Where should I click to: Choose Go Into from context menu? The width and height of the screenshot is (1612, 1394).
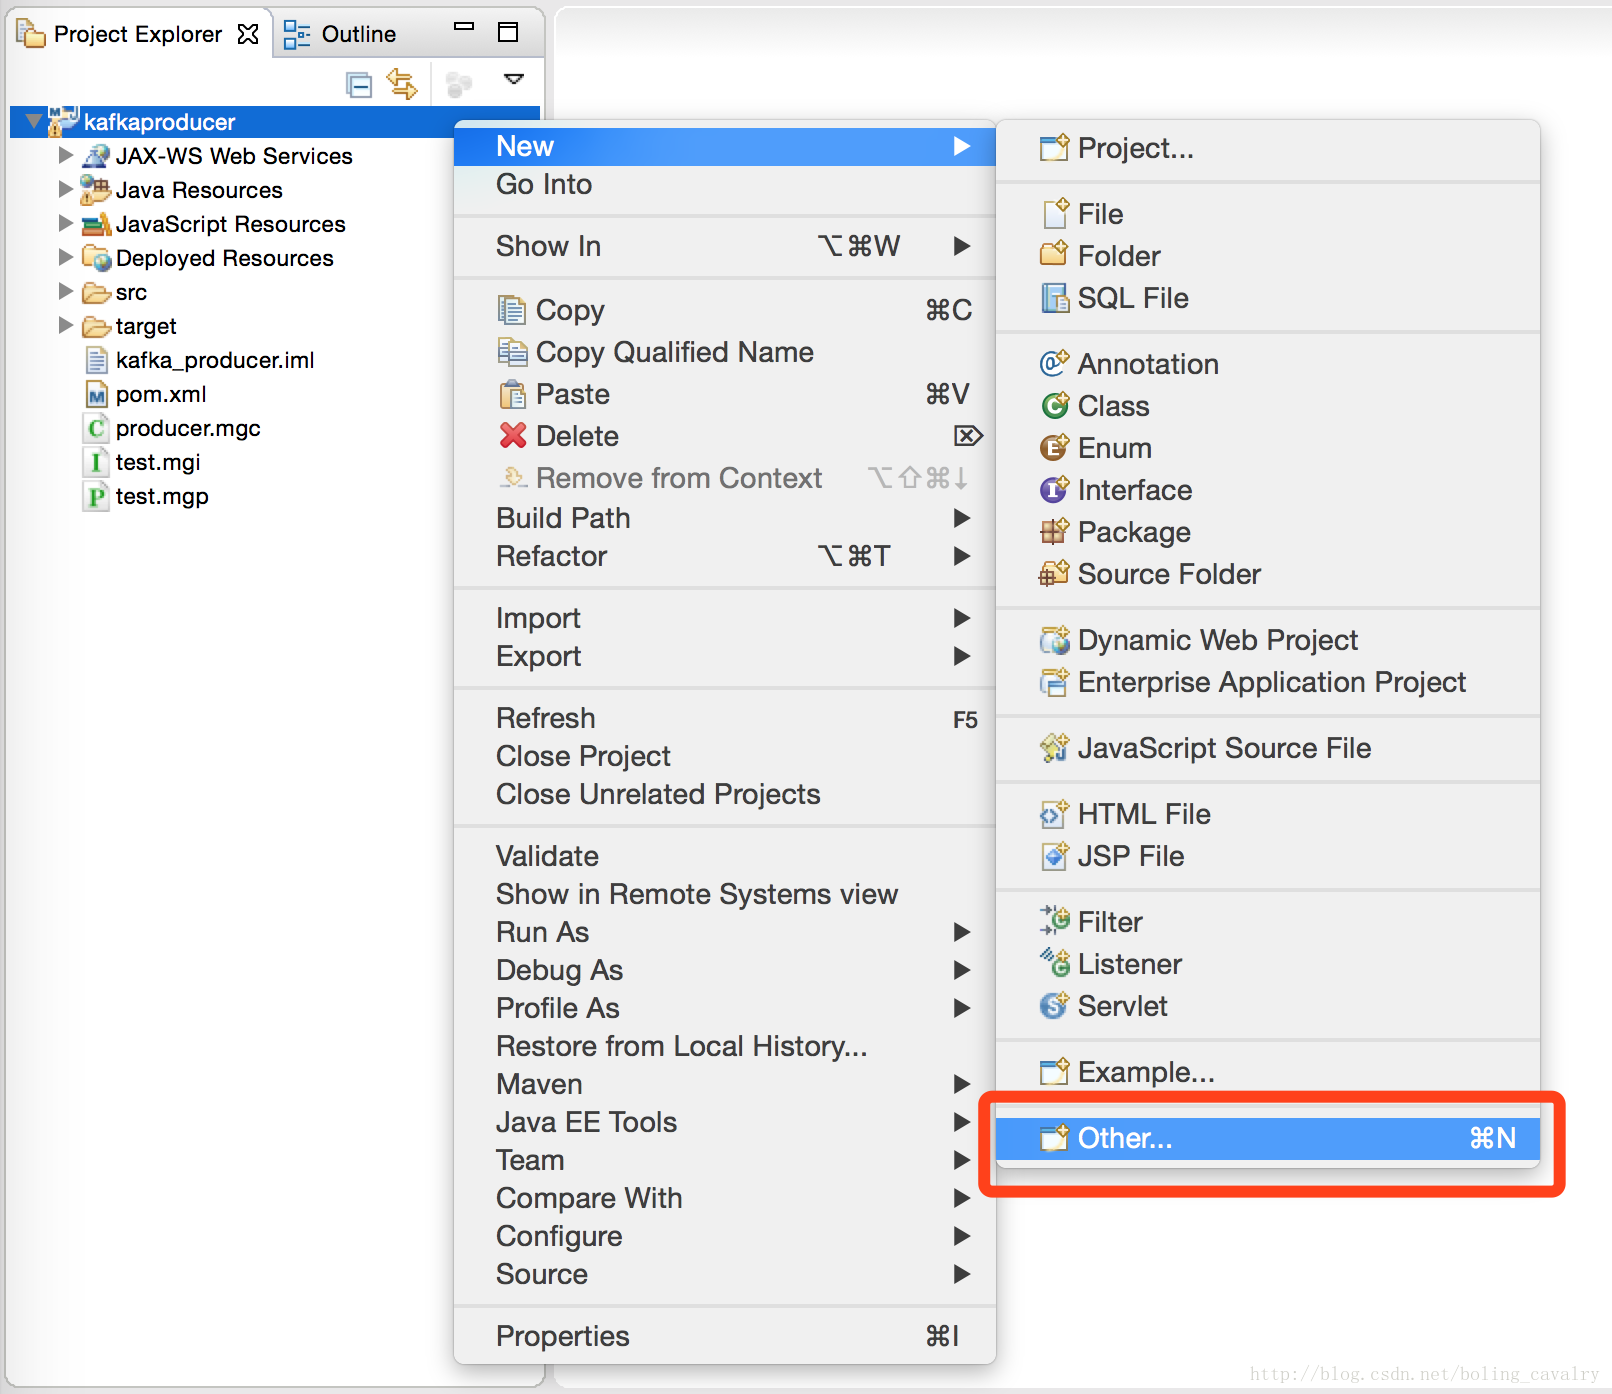(x=725, y=184)
